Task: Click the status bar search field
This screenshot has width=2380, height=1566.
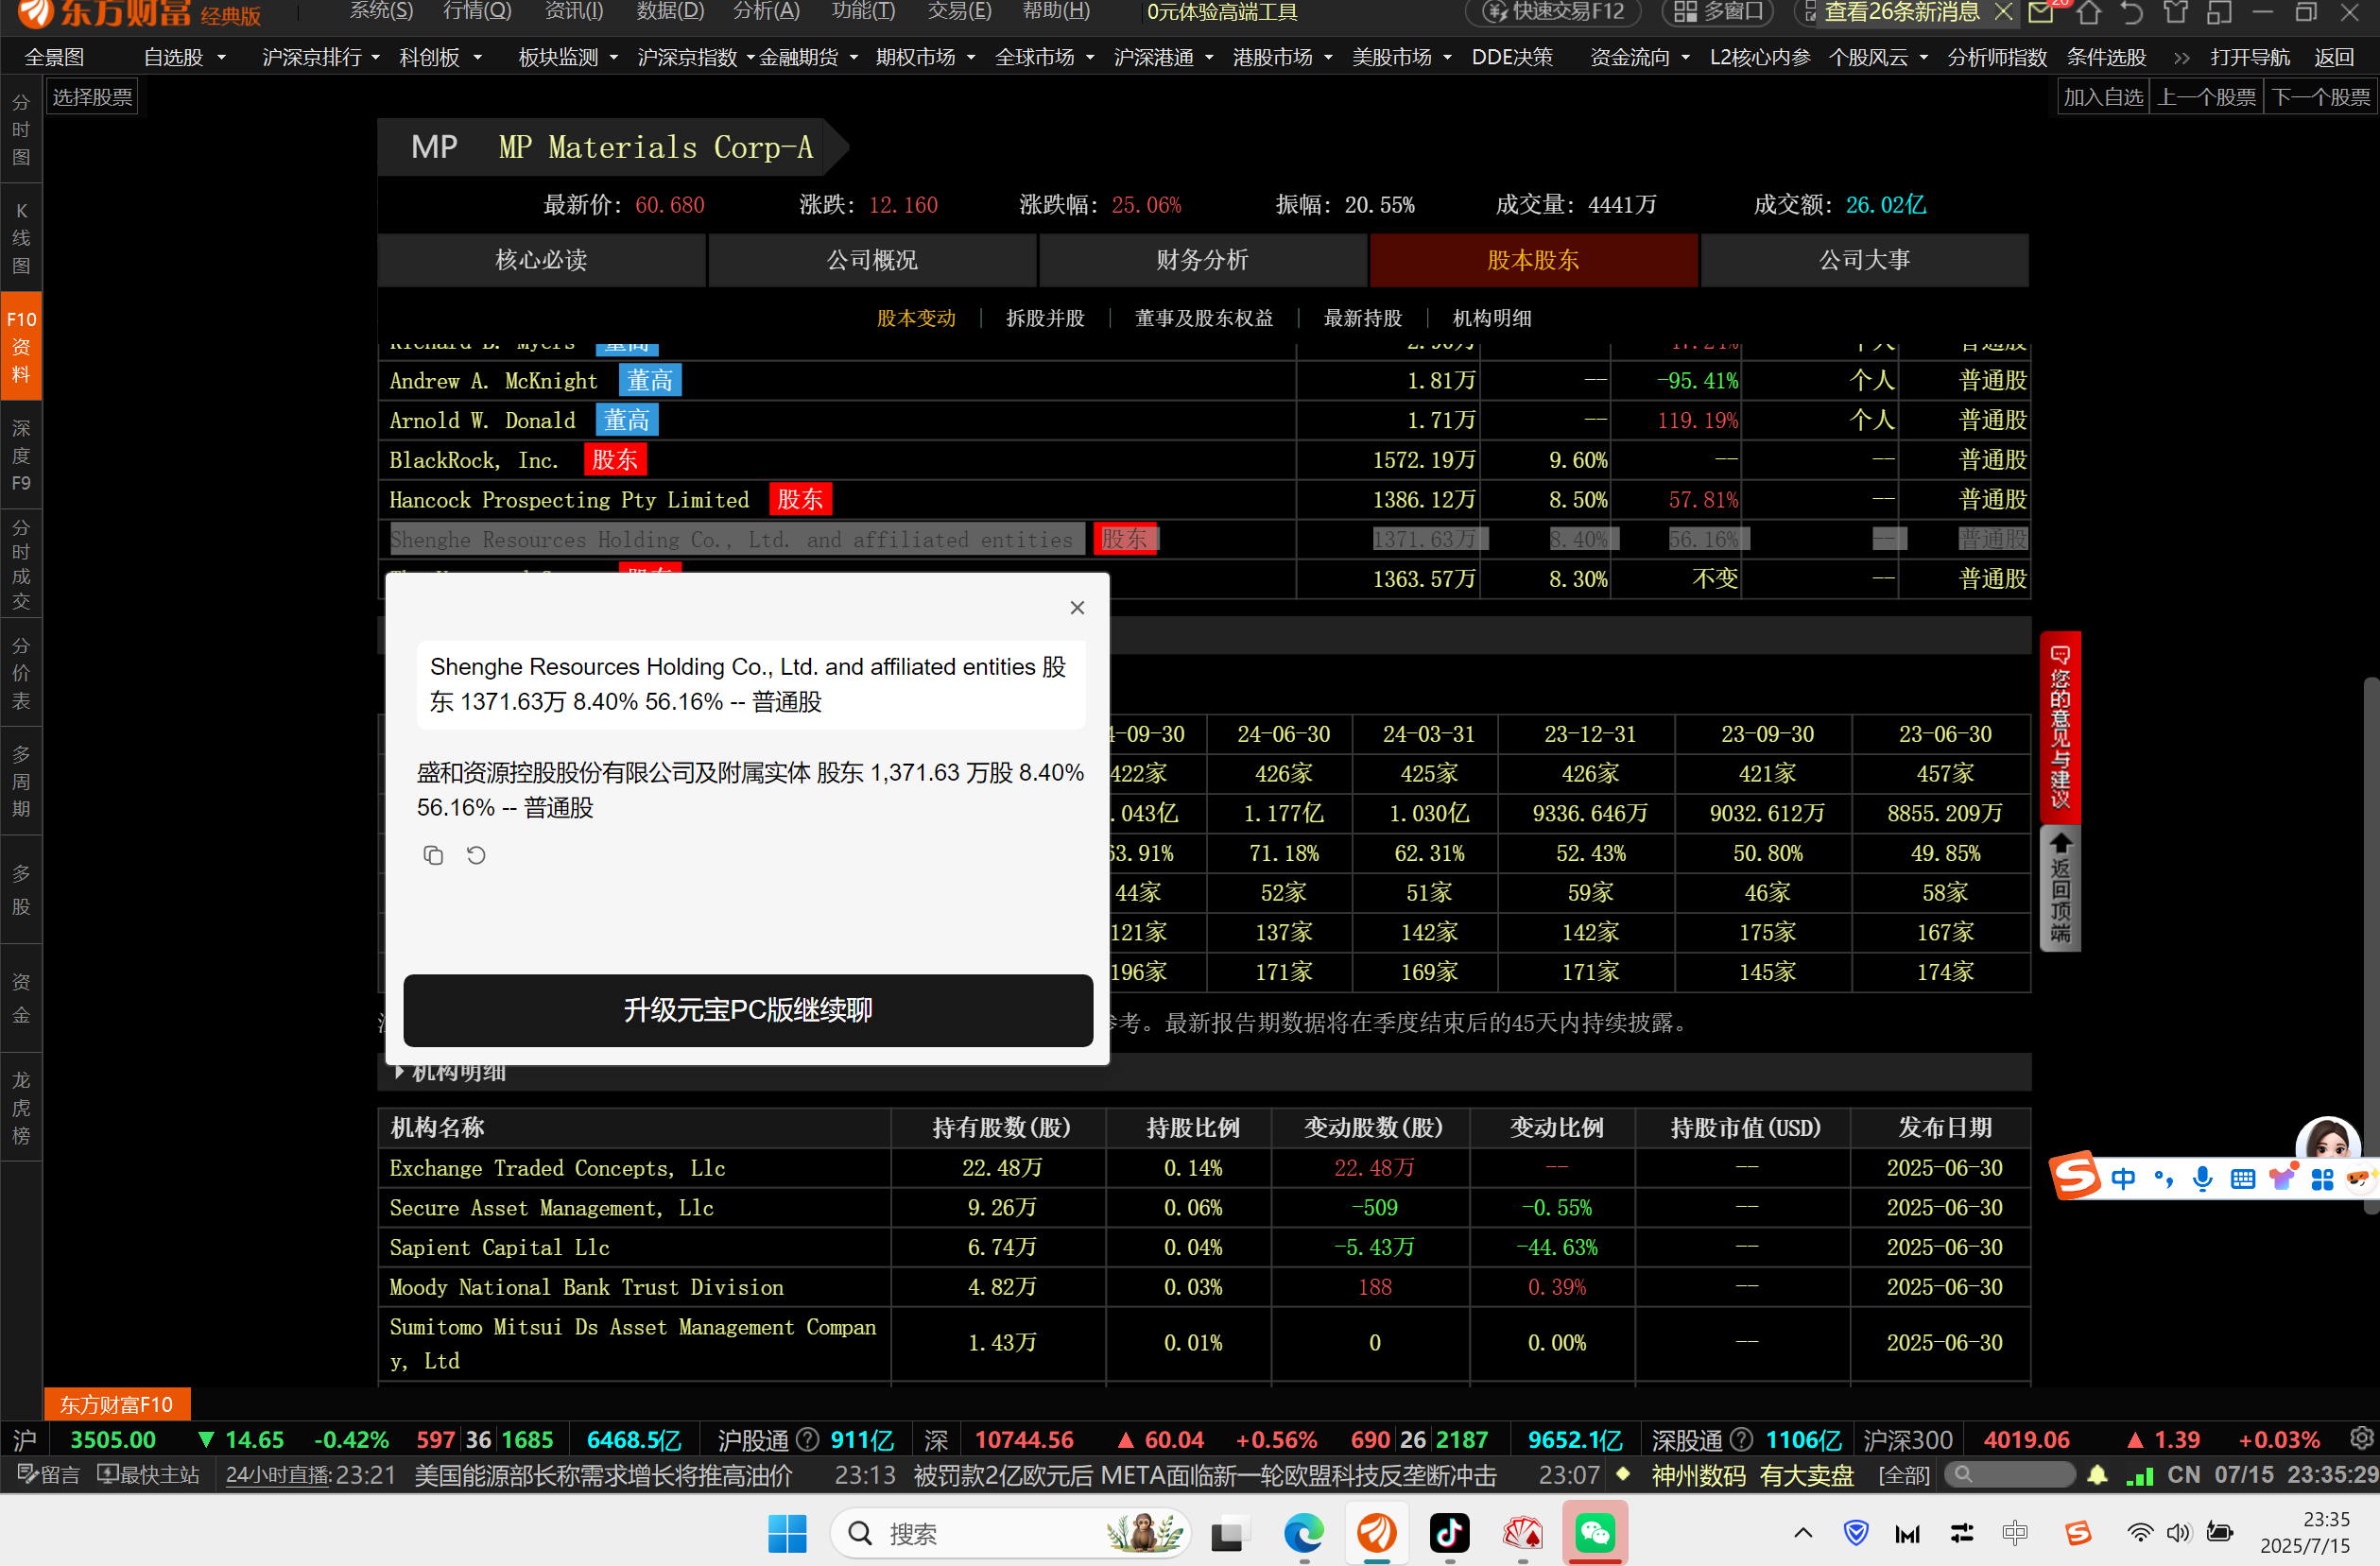Action: pos(2010,1475)
